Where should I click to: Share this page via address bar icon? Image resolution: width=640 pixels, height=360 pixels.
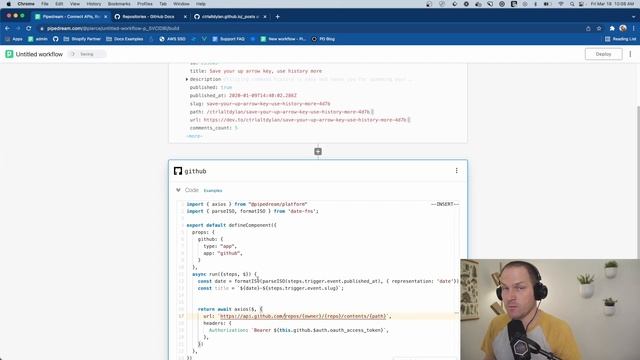(x=588, y=28)
